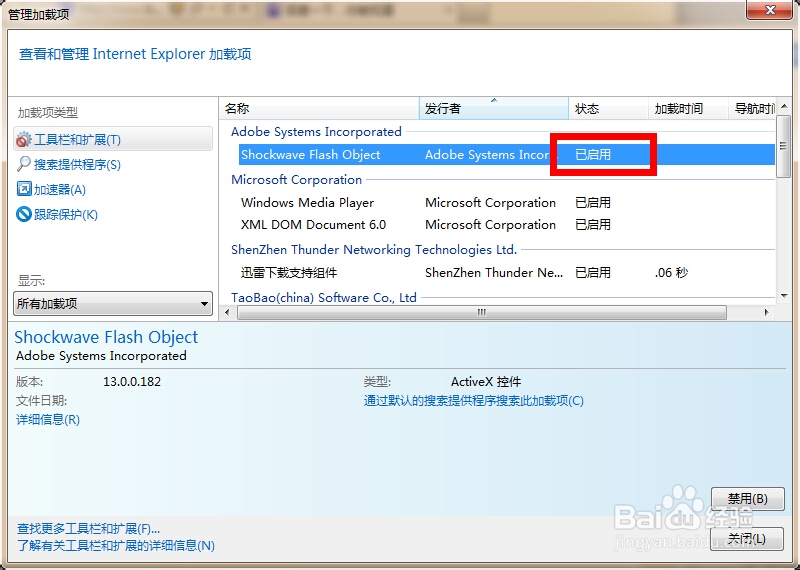Click the Microsoft Corporation group header

[296, 180]
